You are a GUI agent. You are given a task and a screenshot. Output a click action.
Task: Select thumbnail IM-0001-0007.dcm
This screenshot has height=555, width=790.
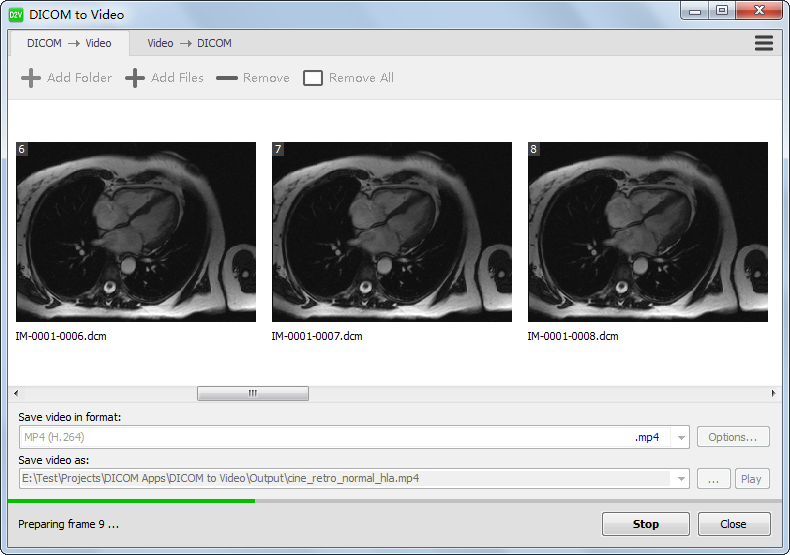[x=392, y=232]
